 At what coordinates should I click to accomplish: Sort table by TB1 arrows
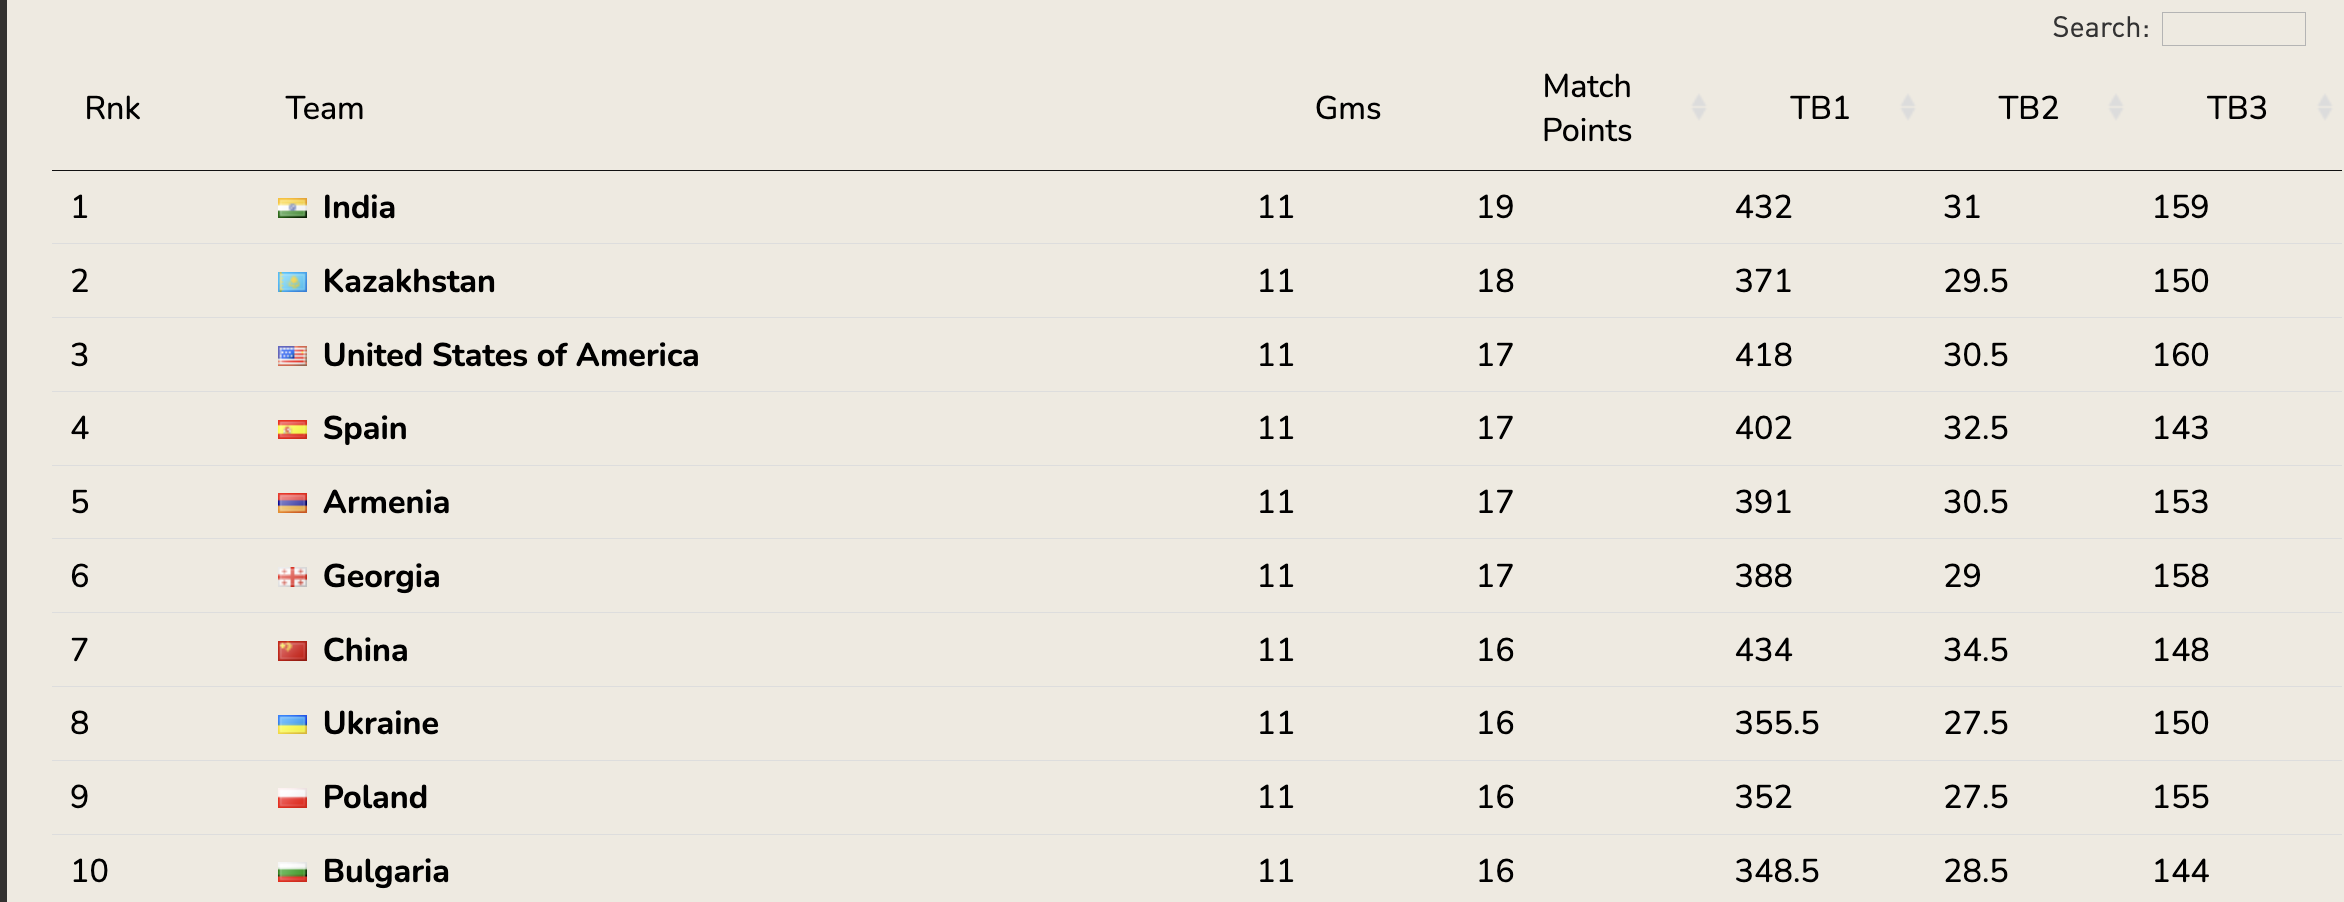coord(1907,108)
